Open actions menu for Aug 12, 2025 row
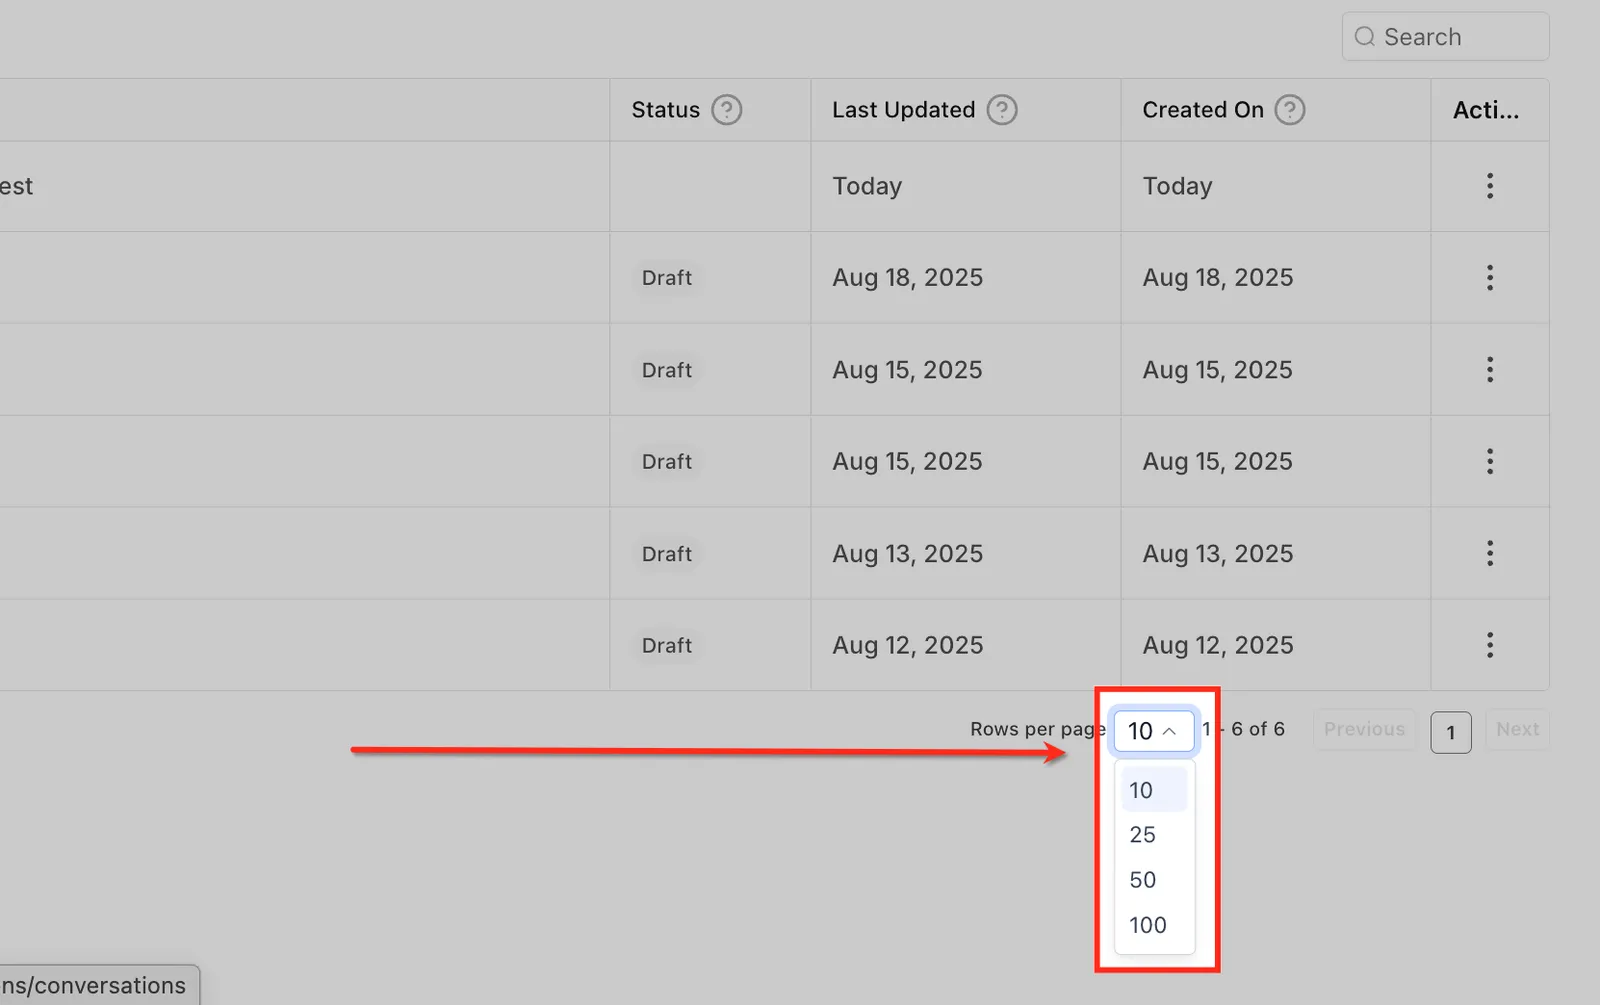Viewport: 1600px width, 1005px height. [1490, 646]
